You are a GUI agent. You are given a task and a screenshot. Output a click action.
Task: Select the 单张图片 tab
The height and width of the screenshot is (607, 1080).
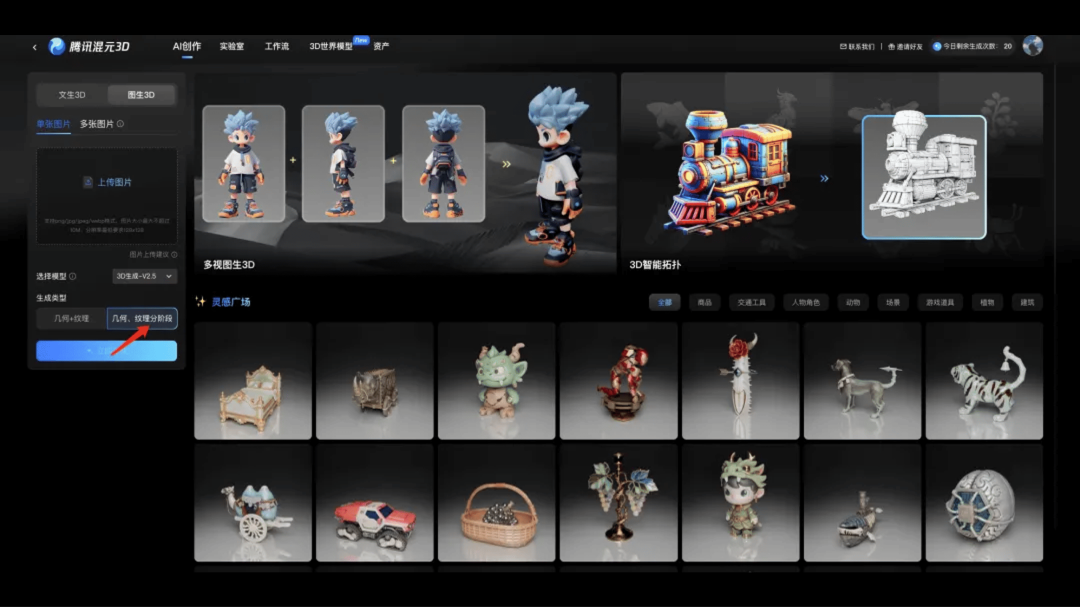[x=53, y=124]
